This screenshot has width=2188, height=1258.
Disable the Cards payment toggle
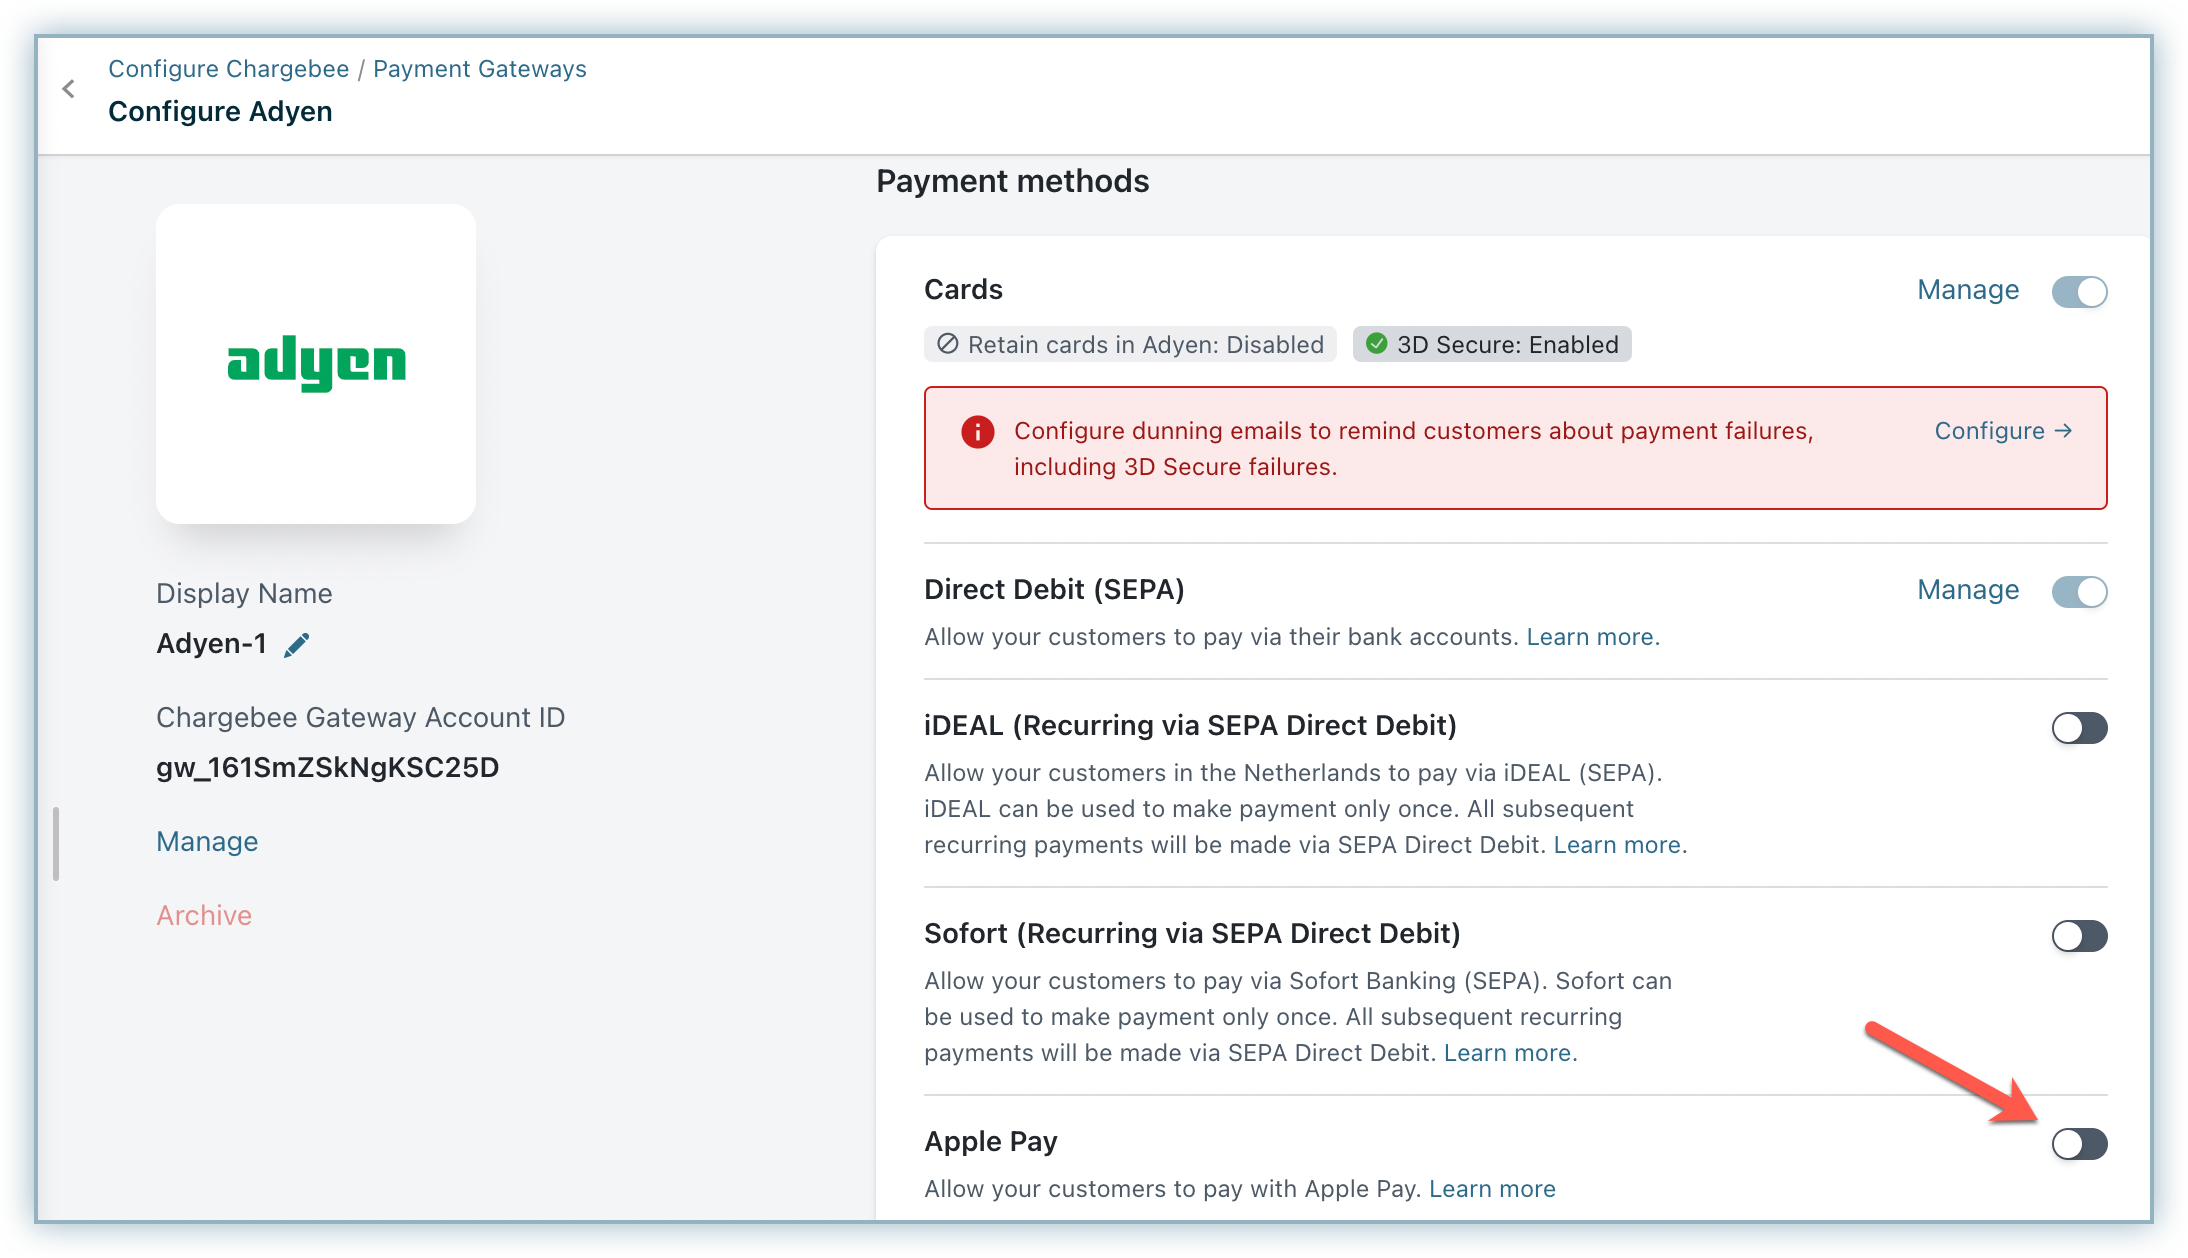2079,292
